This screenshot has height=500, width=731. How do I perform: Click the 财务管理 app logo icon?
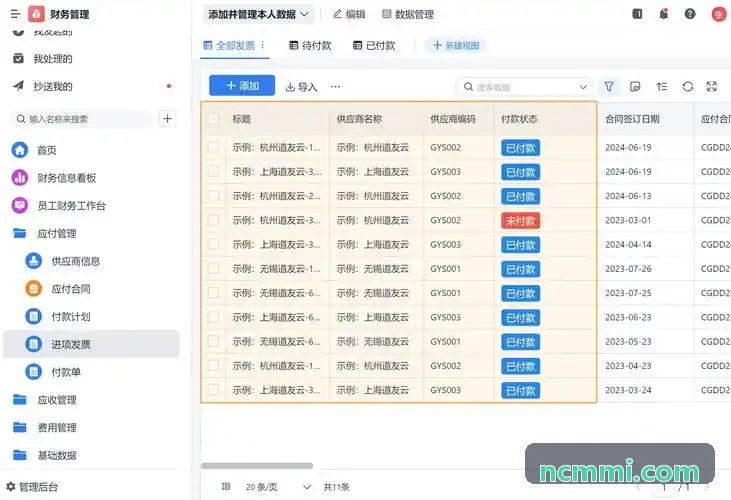tap(36, 14)
